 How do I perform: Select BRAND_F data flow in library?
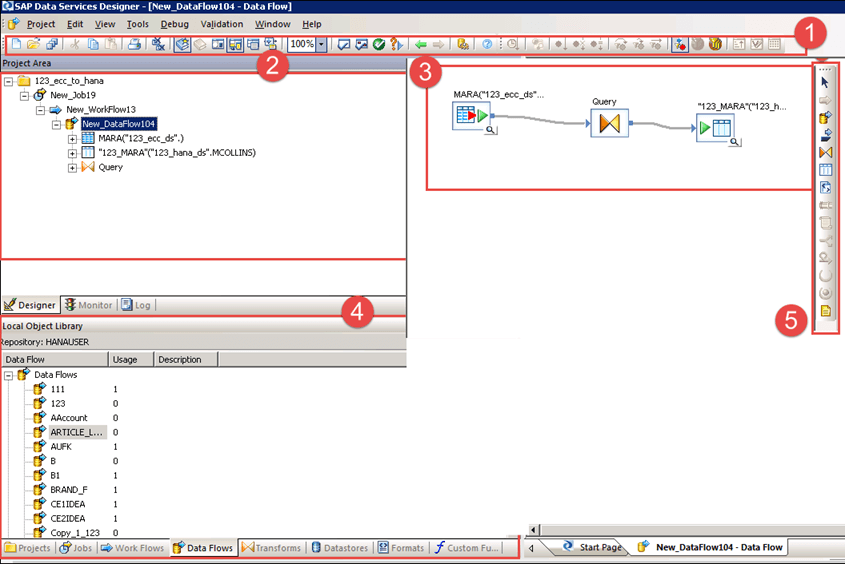click(x=69, y=490)
